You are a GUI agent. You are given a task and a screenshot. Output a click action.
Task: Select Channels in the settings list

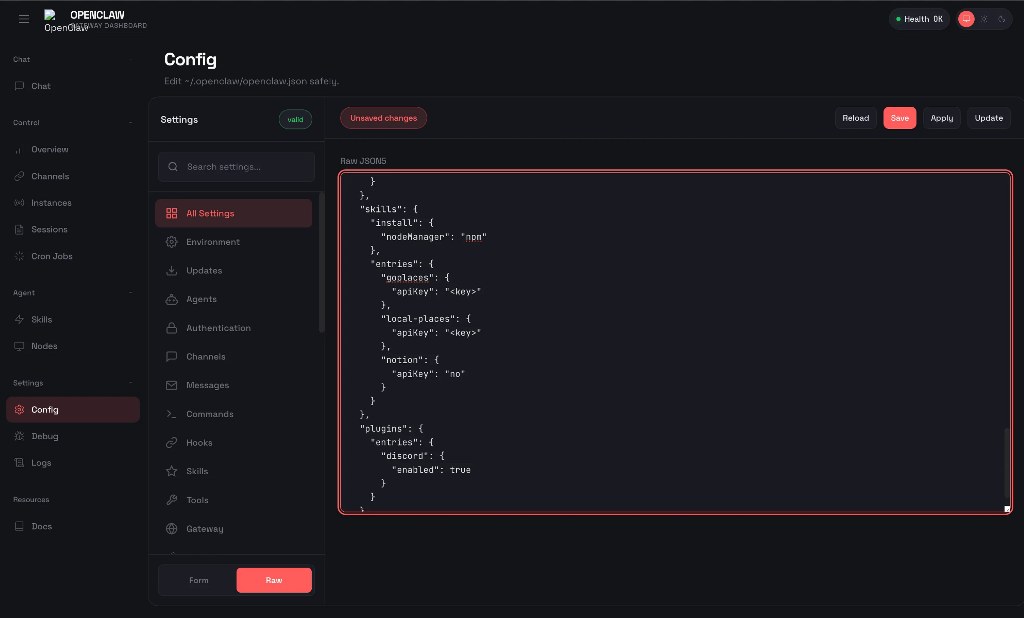[x=233, y=357]
